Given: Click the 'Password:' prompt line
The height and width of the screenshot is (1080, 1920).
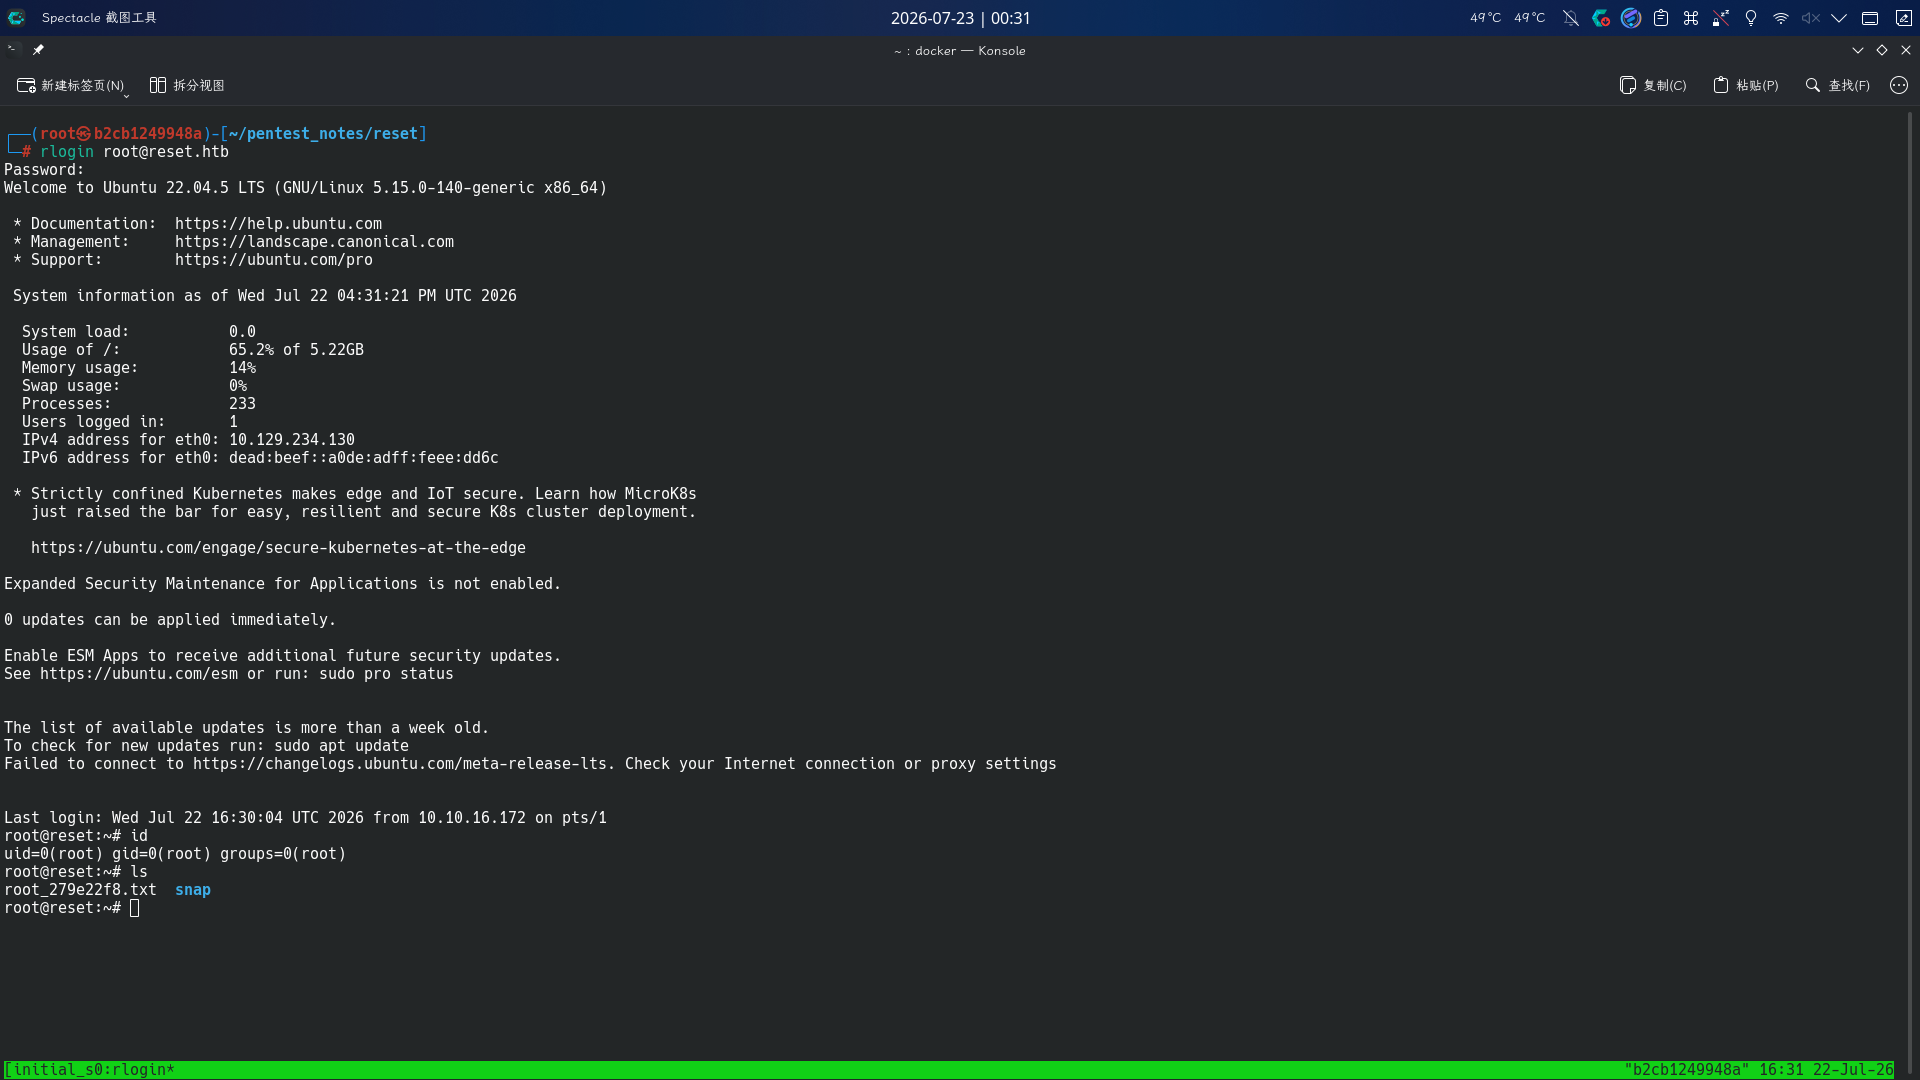Looking at the screenshot, I should coord(44,170).
